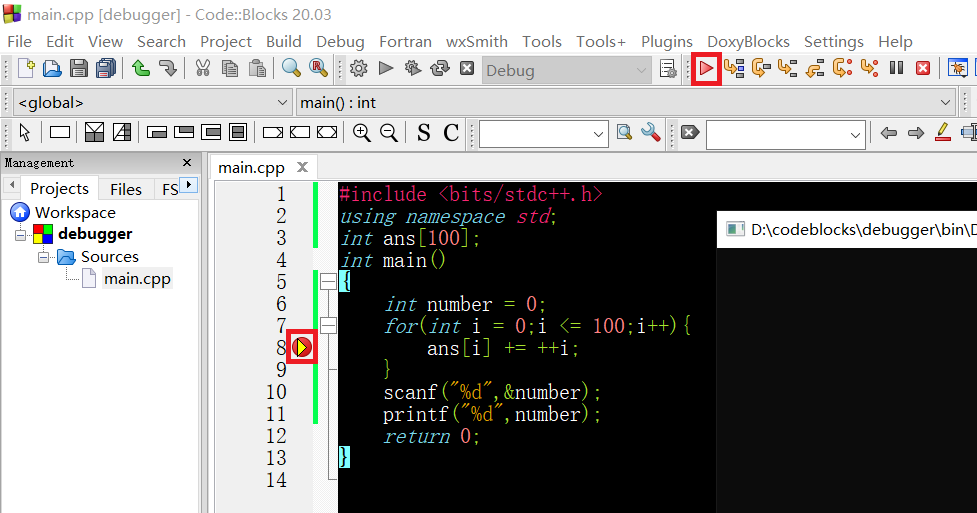Step into debug icon
Viewport: 977px width, 513px height.
point(788,68)
